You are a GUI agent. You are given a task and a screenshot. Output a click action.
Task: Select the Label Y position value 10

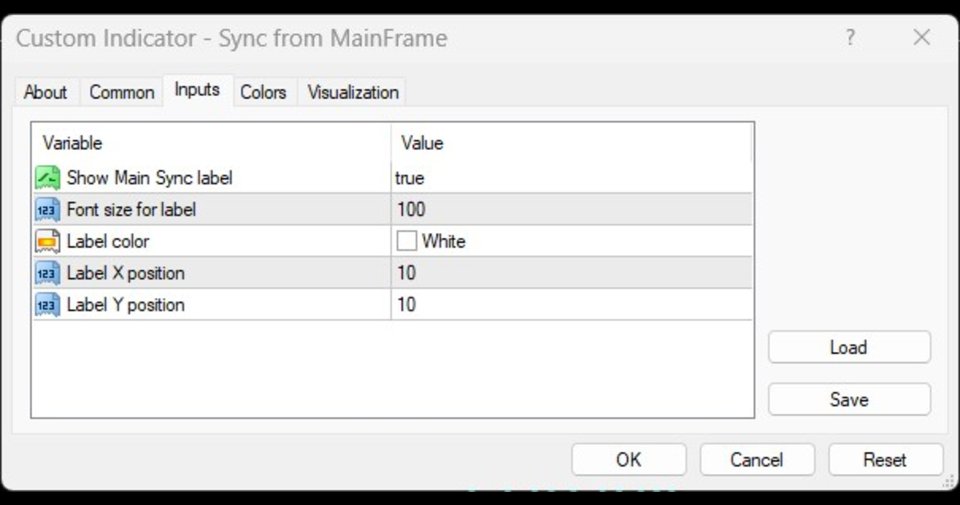tap(571, 305)
